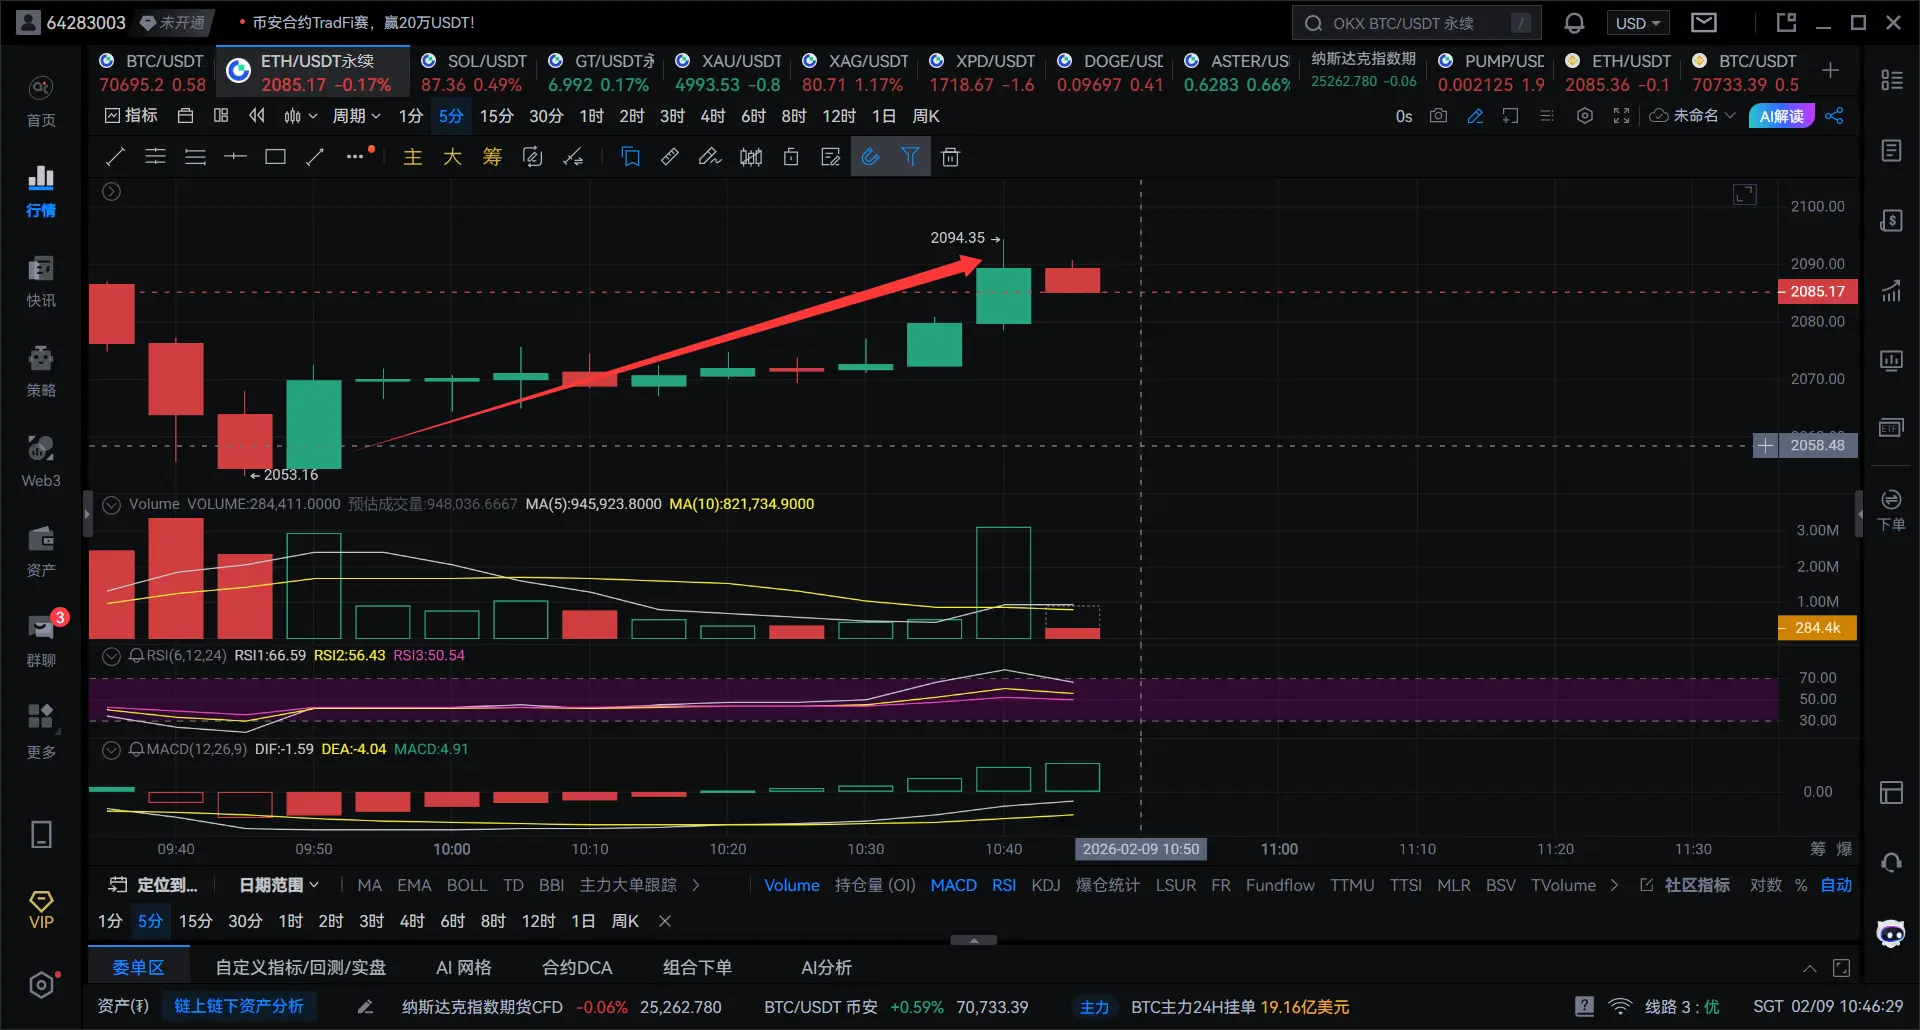Open customer support headset icon in right sidebar
This screenshot has height=1030, width=1920.
[x=1891, y=863]
